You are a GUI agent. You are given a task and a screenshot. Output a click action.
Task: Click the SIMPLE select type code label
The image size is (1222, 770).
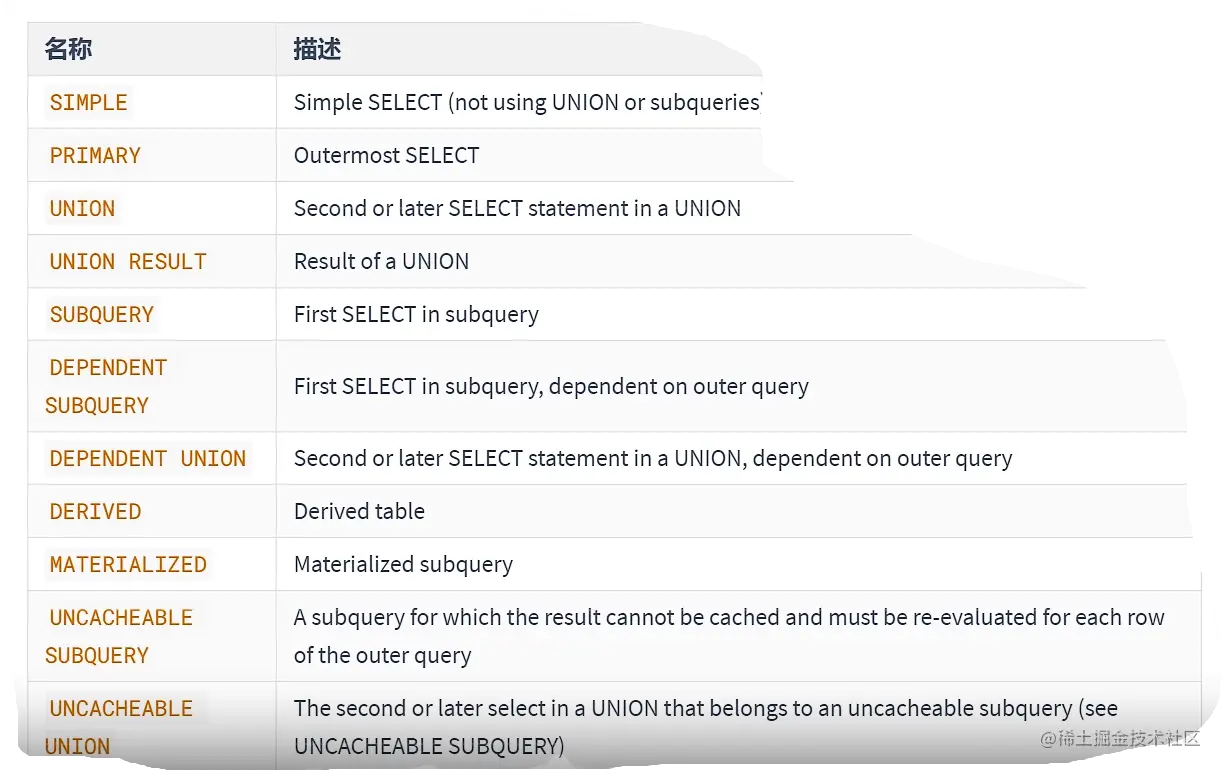point(89,102)
